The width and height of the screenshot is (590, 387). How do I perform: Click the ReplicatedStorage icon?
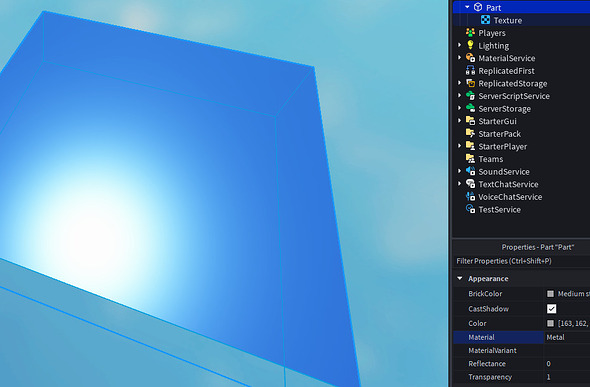click(x=470, y=83)
